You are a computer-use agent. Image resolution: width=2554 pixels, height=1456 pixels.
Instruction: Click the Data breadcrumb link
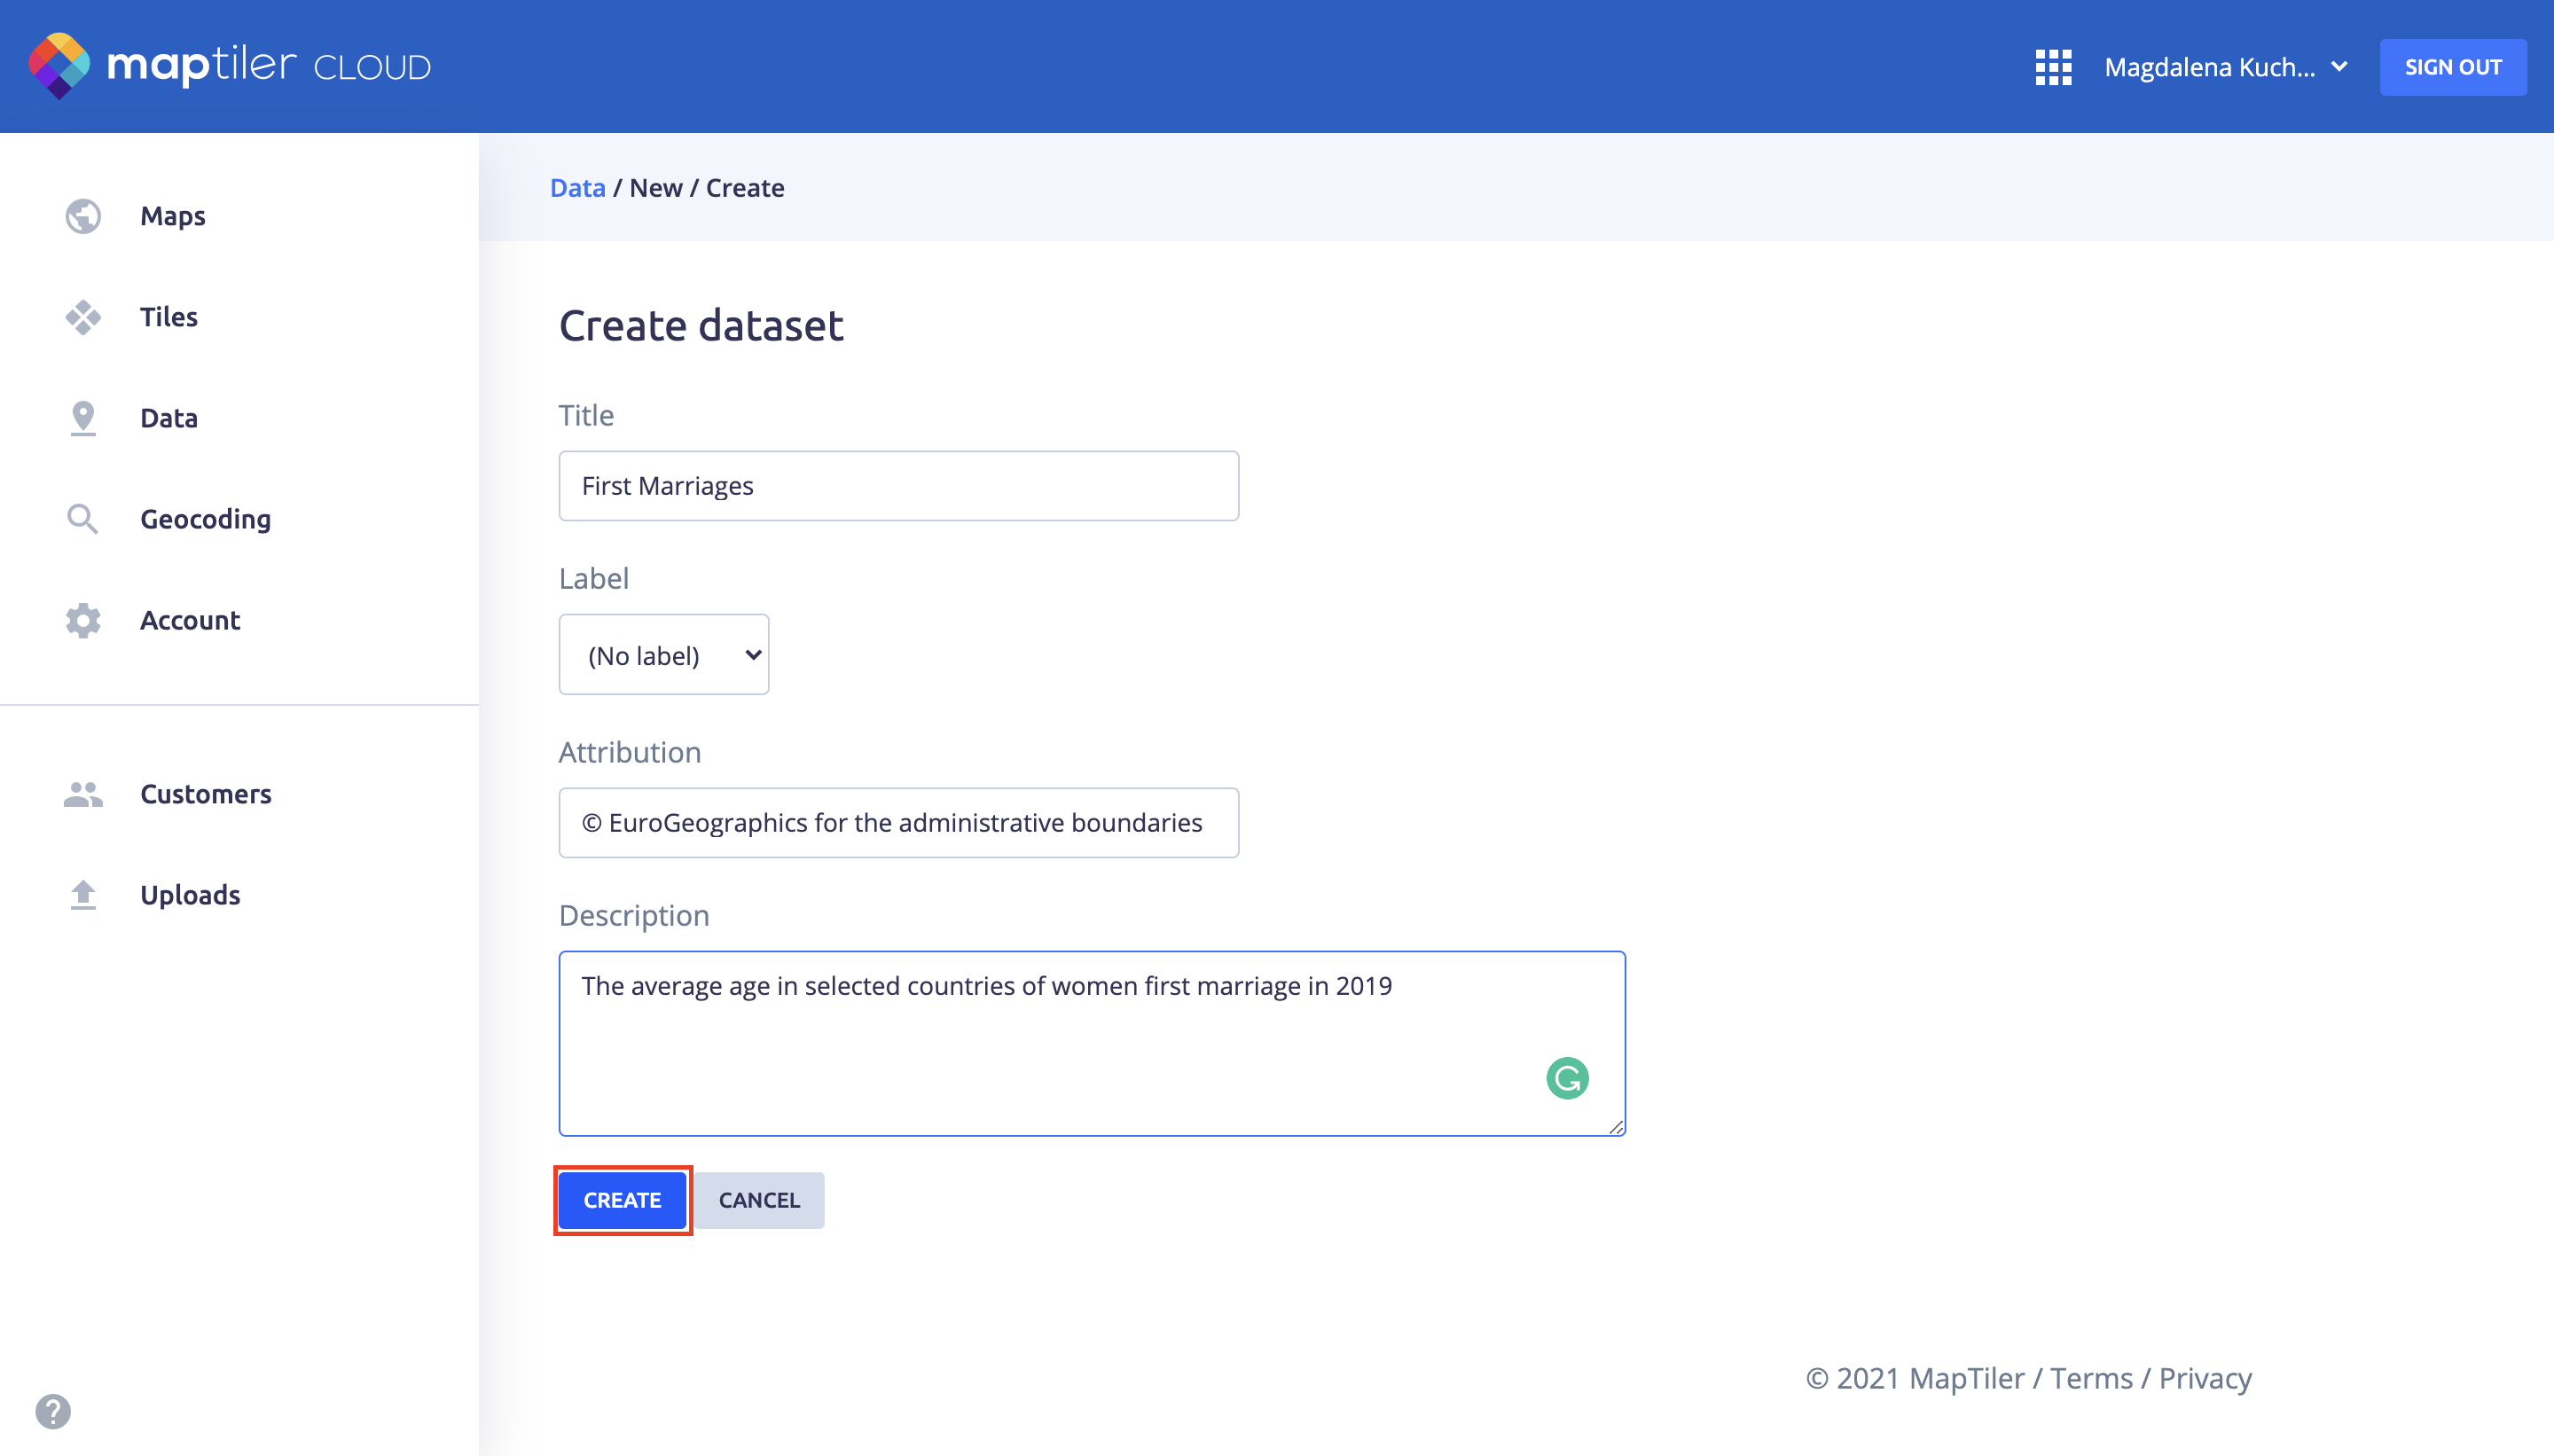(577, 188)
